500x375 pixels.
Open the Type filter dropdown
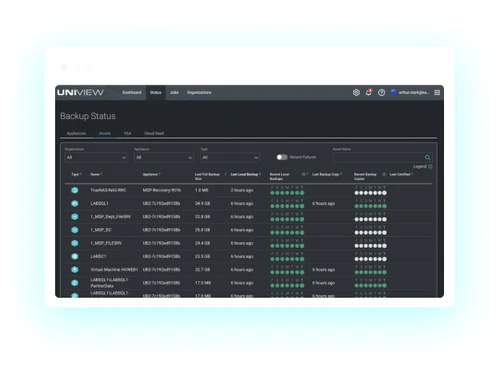[230, 157]
